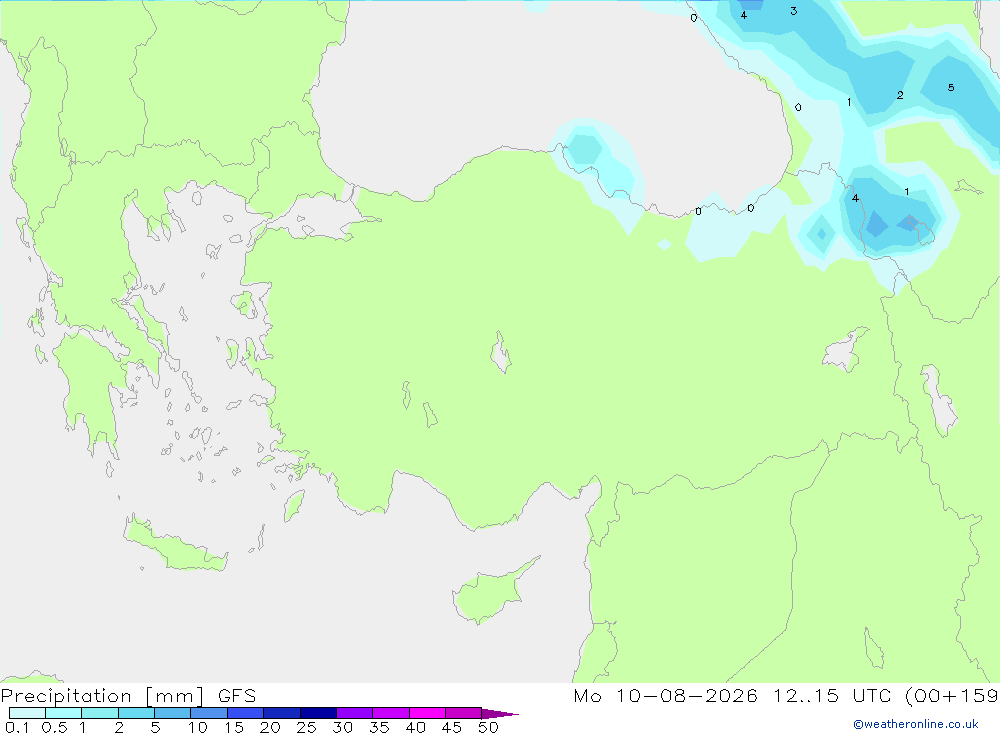
Task: Select the '(00+159' forecast offset text
Action: point(952,695)
